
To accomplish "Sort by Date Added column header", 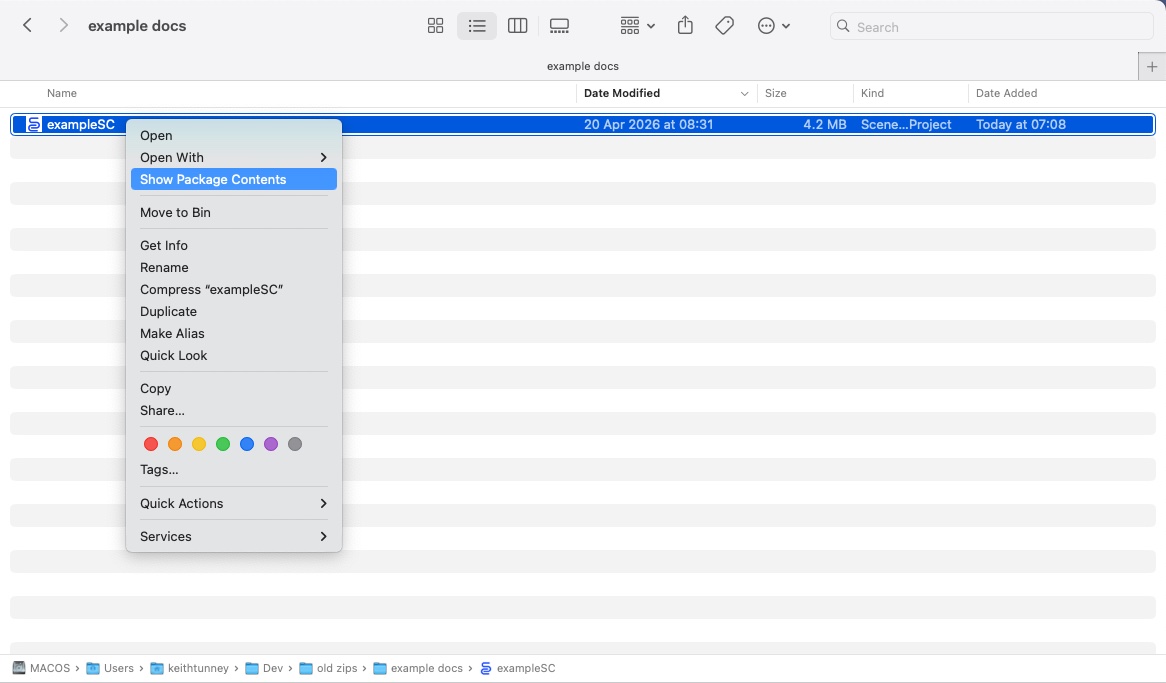I will 1006,93.
